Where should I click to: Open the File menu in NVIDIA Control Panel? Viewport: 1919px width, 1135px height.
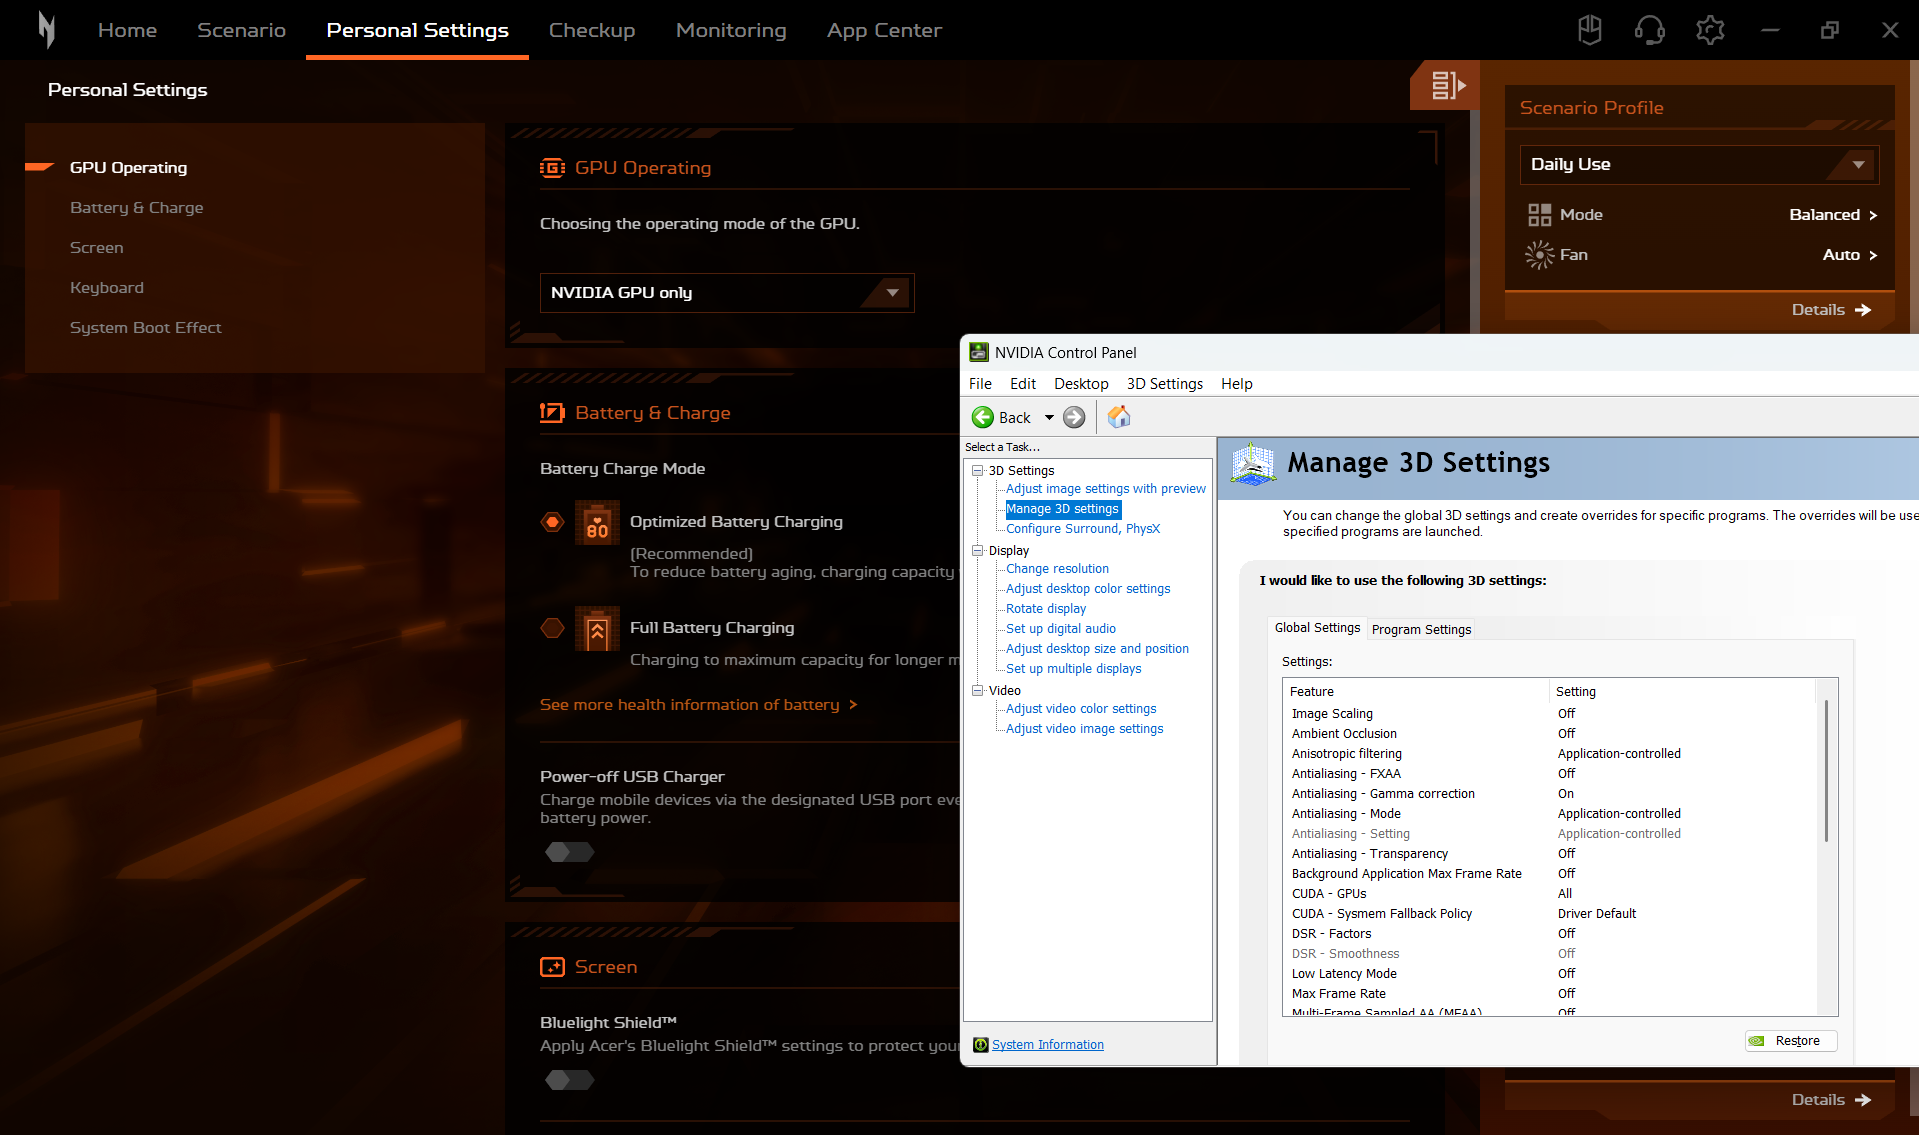click(x=980, y=384)
